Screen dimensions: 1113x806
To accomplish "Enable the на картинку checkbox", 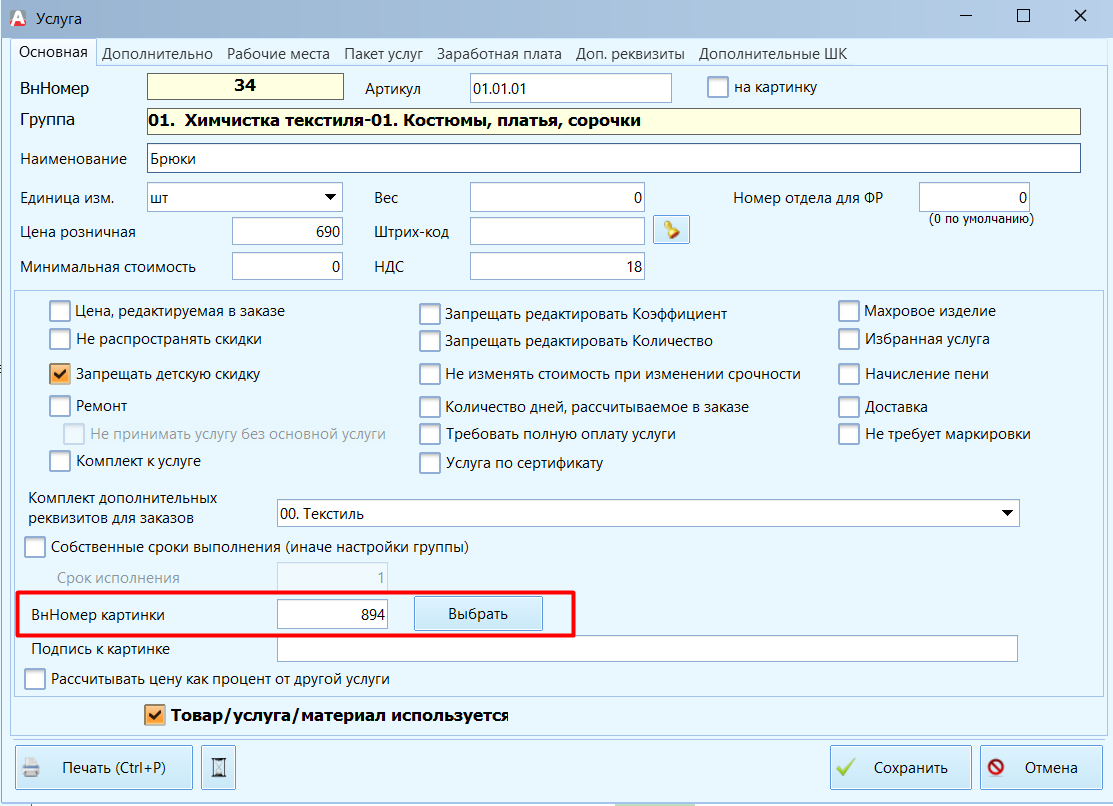I will [718, 87].
